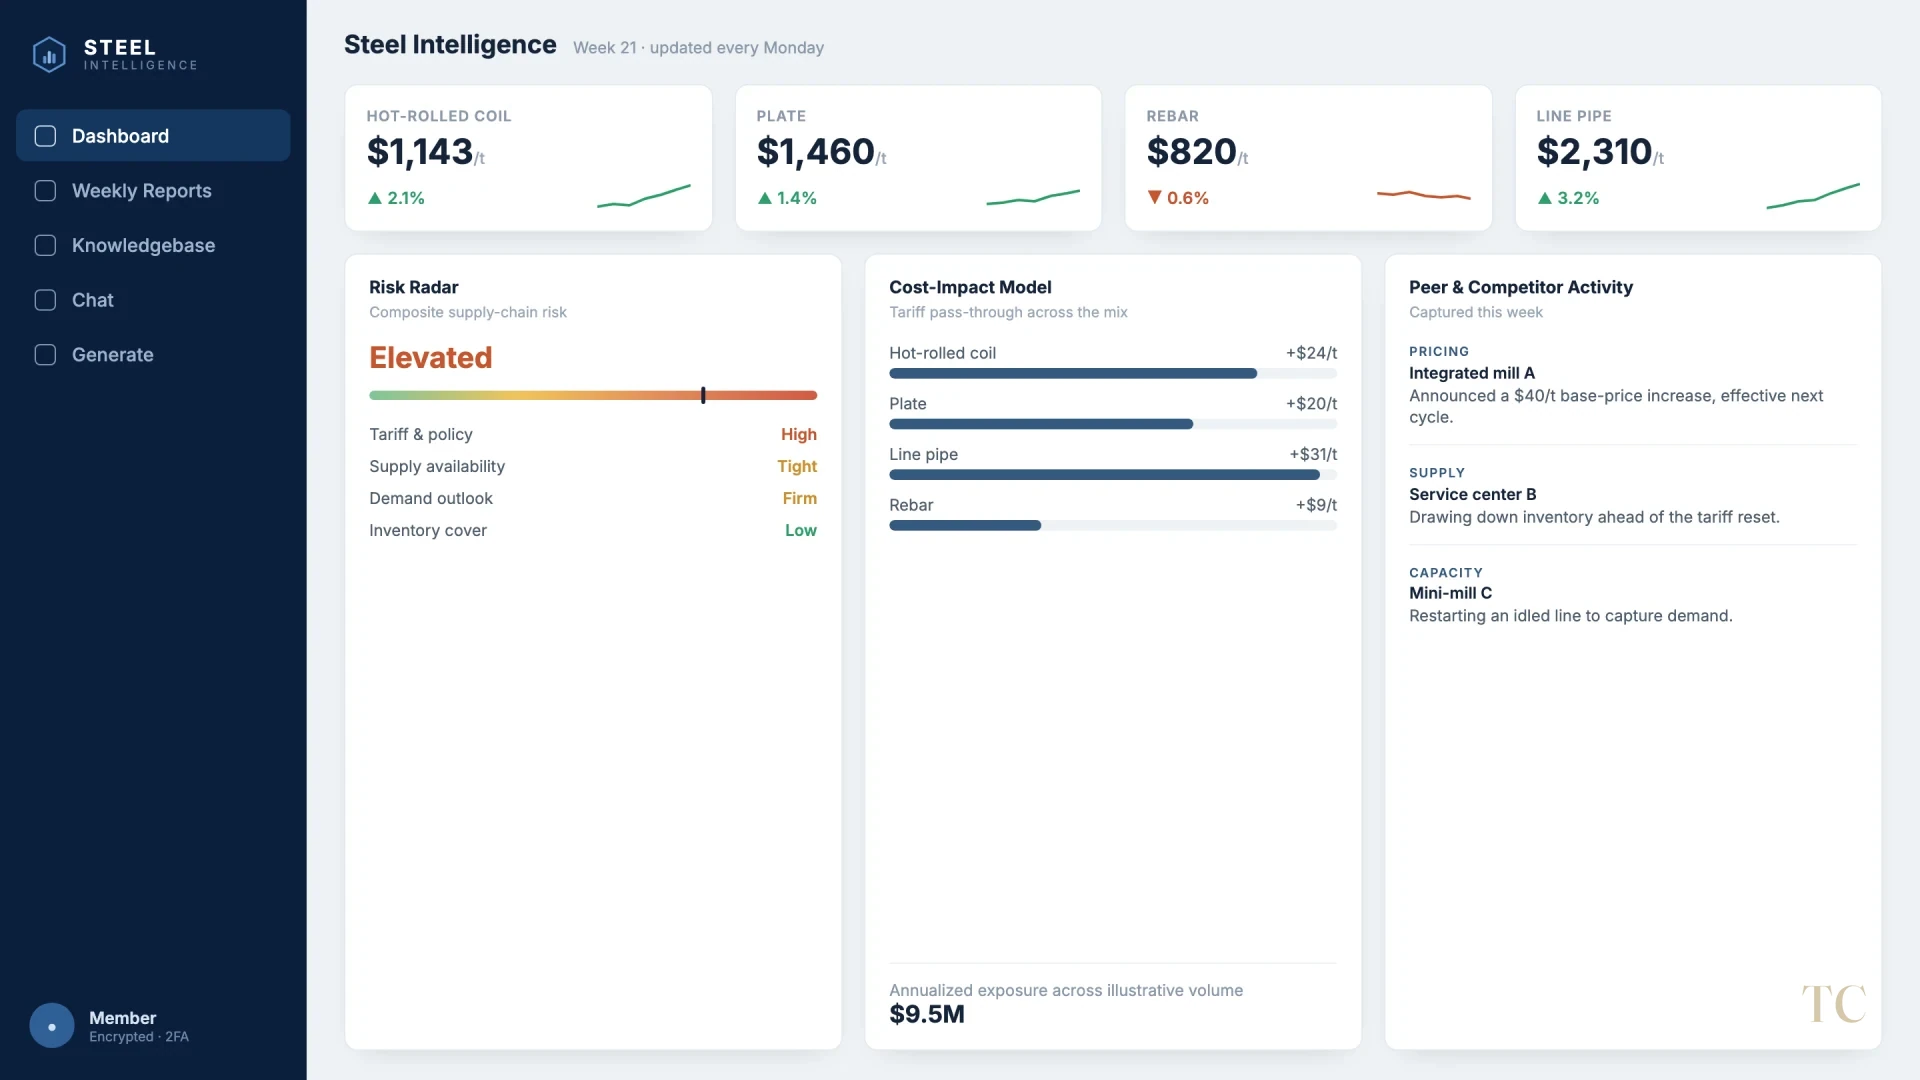
Task: Click the $1,143 hot-rolled coil price
Action: (x=420, y=152)
